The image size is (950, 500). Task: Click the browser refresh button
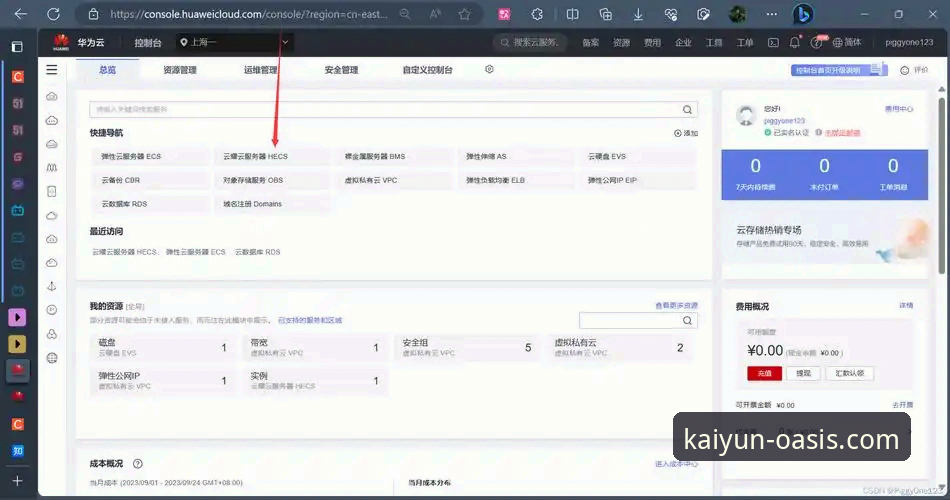[53, 14]
